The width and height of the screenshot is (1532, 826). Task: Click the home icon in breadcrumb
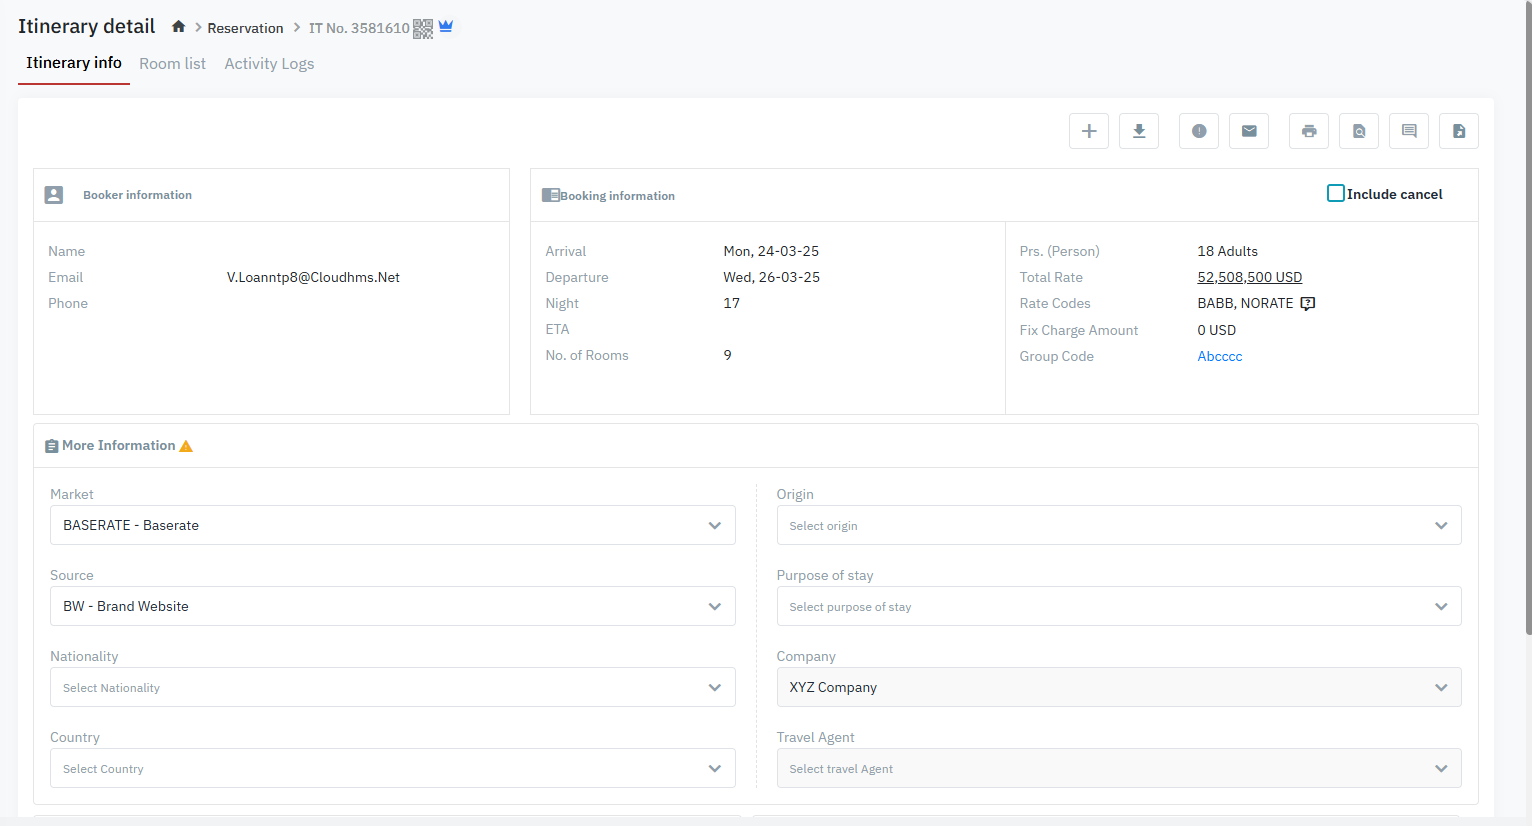178,27
